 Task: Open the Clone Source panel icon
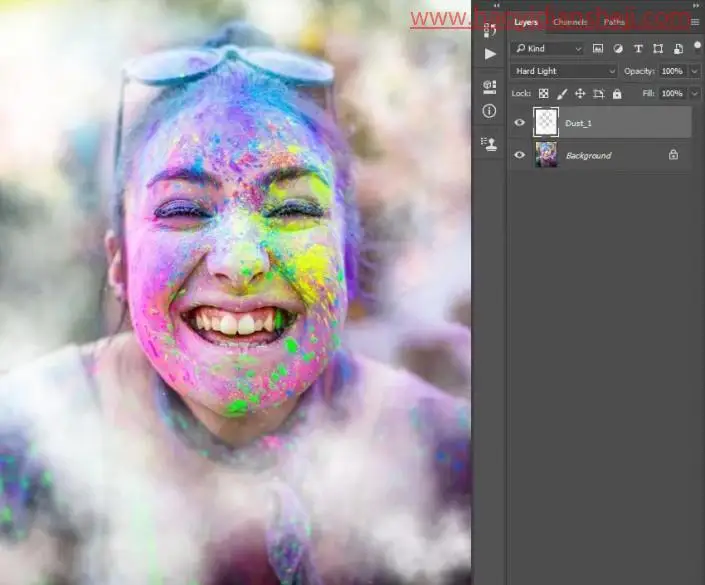[x=489, y=144]
